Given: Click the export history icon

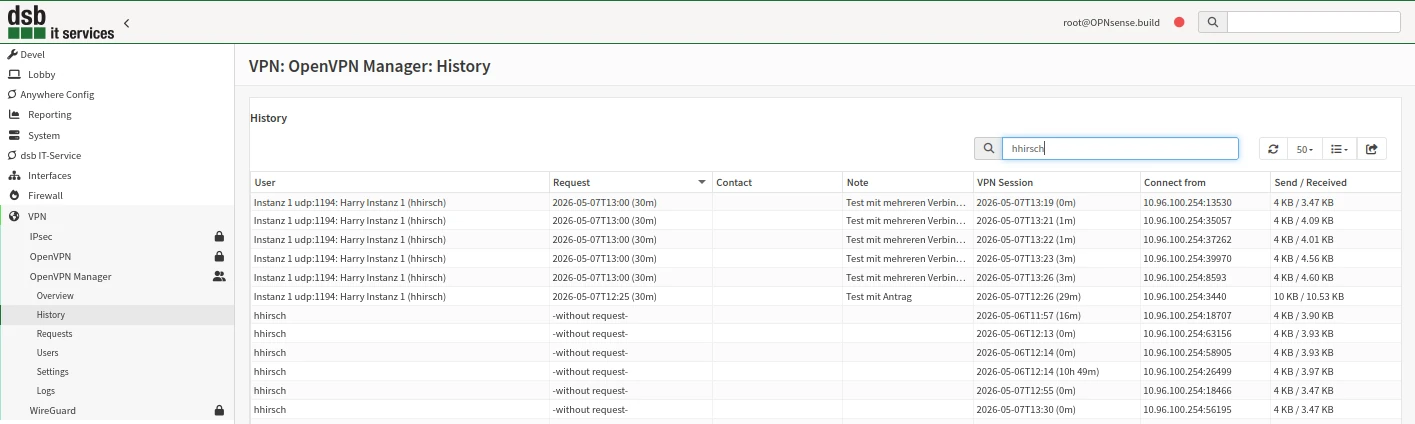Looking at the screenshot, I should (x=1371, y=149).
